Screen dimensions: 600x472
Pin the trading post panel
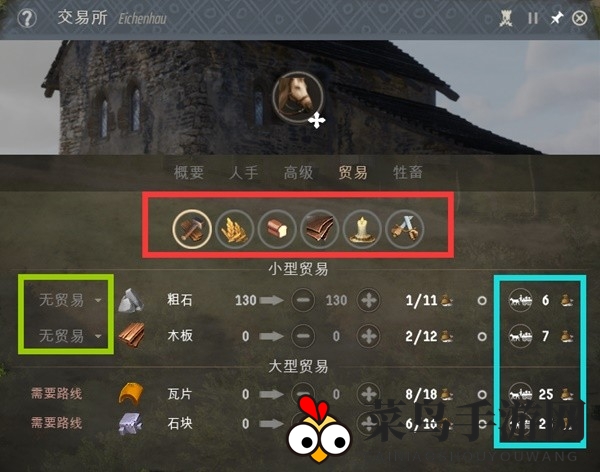tap(557, 18)
